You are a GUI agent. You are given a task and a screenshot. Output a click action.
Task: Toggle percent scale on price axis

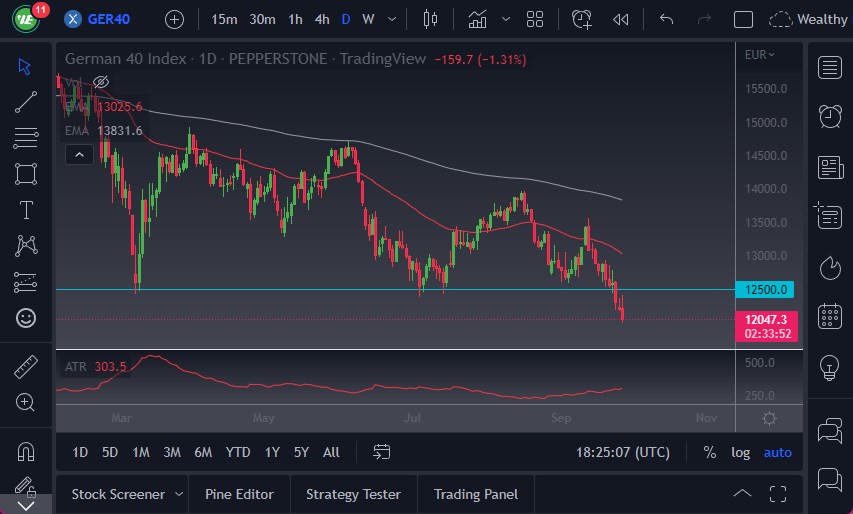(709, 452)
